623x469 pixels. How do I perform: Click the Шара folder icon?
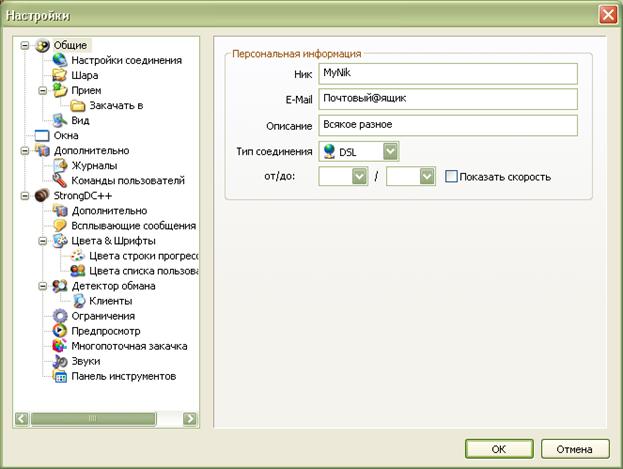click(x=60, y=75)
